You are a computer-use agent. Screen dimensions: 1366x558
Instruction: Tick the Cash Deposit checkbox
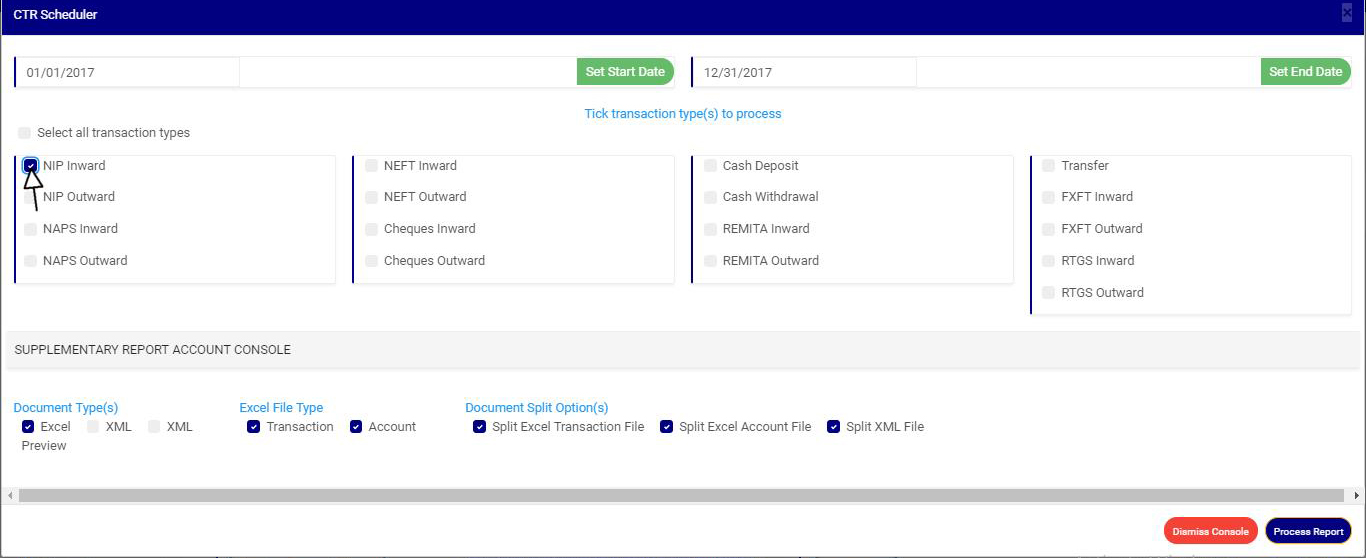711,166
